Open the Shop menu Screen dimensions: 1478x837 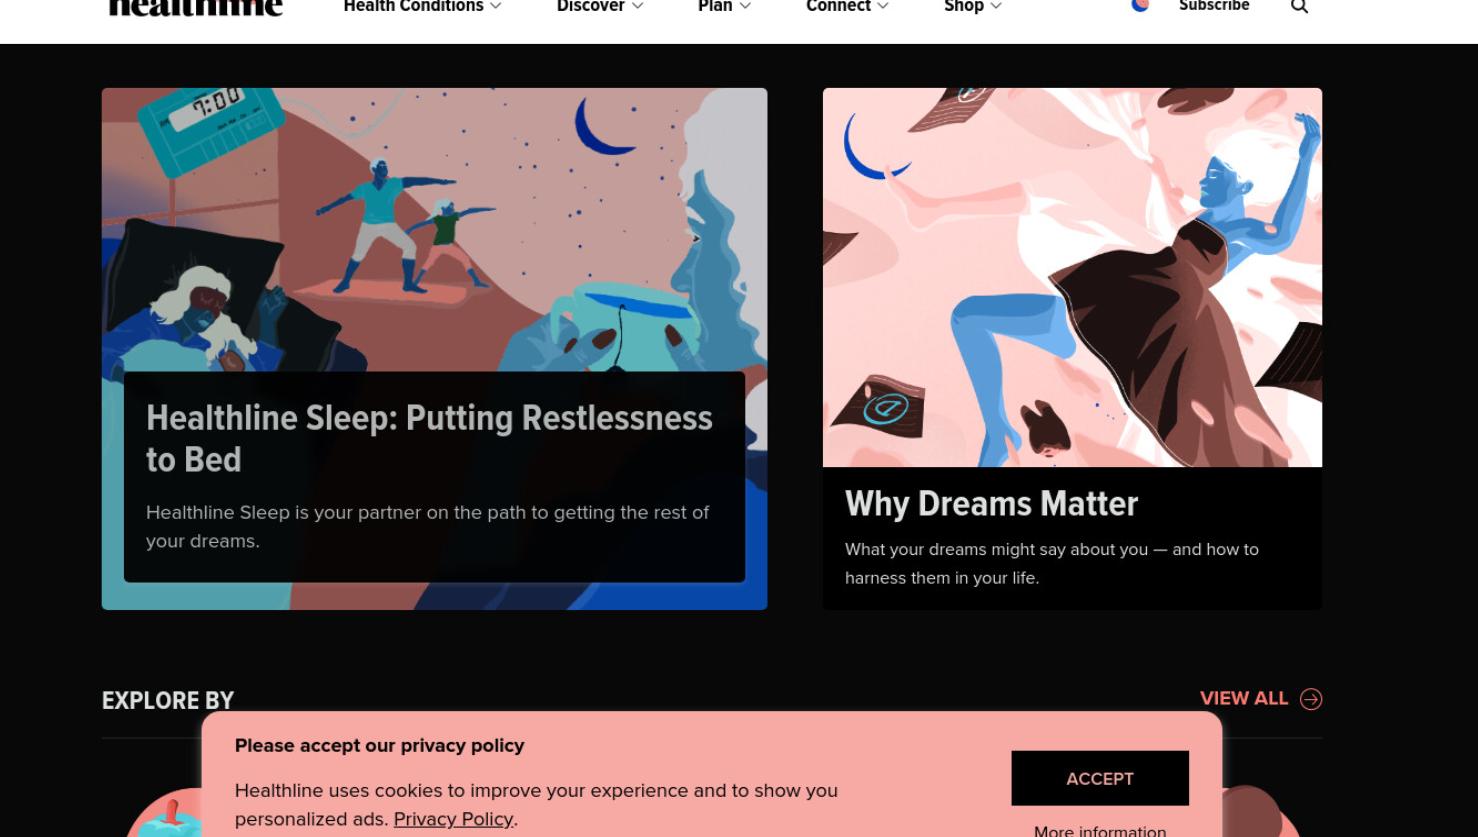coord(973,6)
